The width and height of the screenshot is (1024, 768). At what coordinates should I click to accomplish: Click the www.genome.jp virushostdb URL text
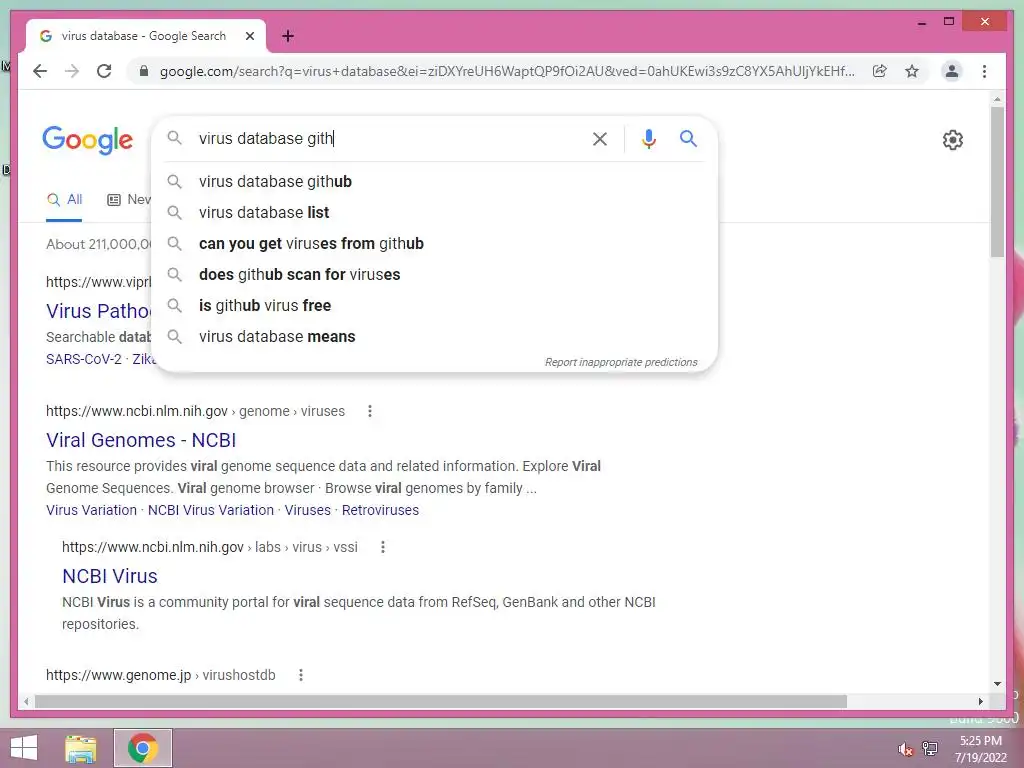161,675
